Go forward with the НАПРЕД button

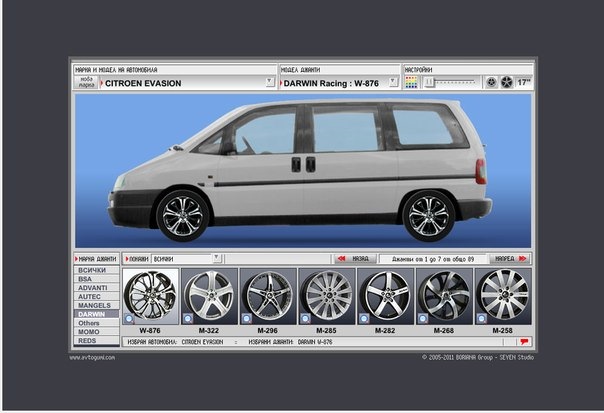[510, 259]
